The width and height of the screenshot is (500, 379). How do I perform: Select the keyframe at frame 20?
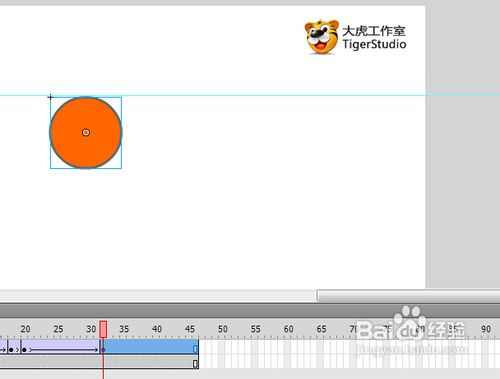pos(24,350)
